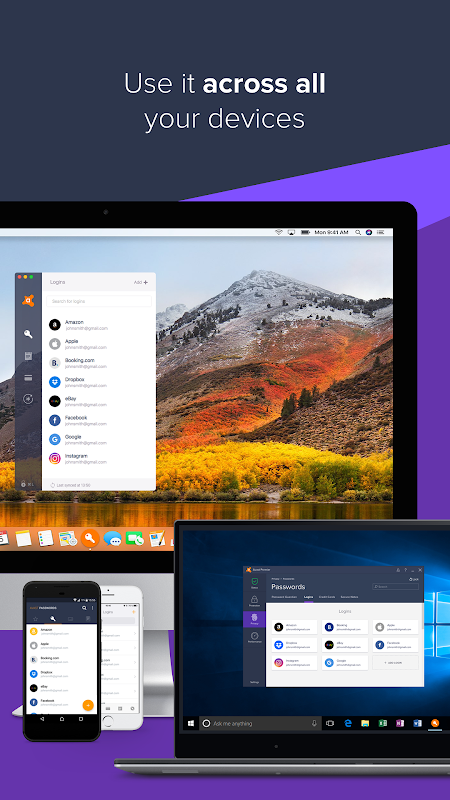450x800 pixels.
Task: Open the Dropbox login card in Windows app
Action: (294, 645)
